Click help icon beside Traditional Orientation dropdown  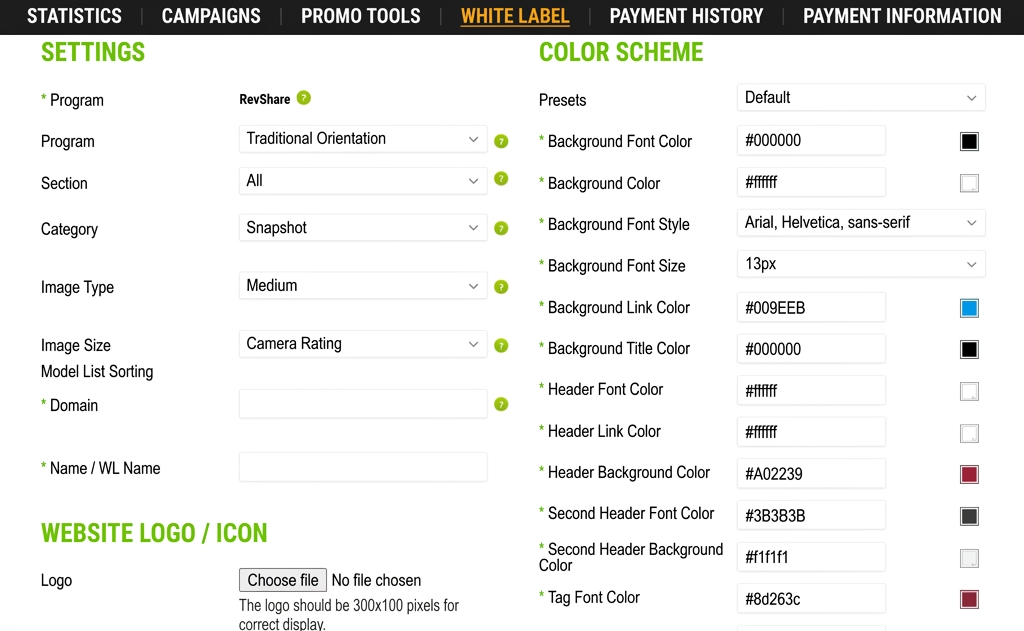pyautogui.click(x=501, y=141)
